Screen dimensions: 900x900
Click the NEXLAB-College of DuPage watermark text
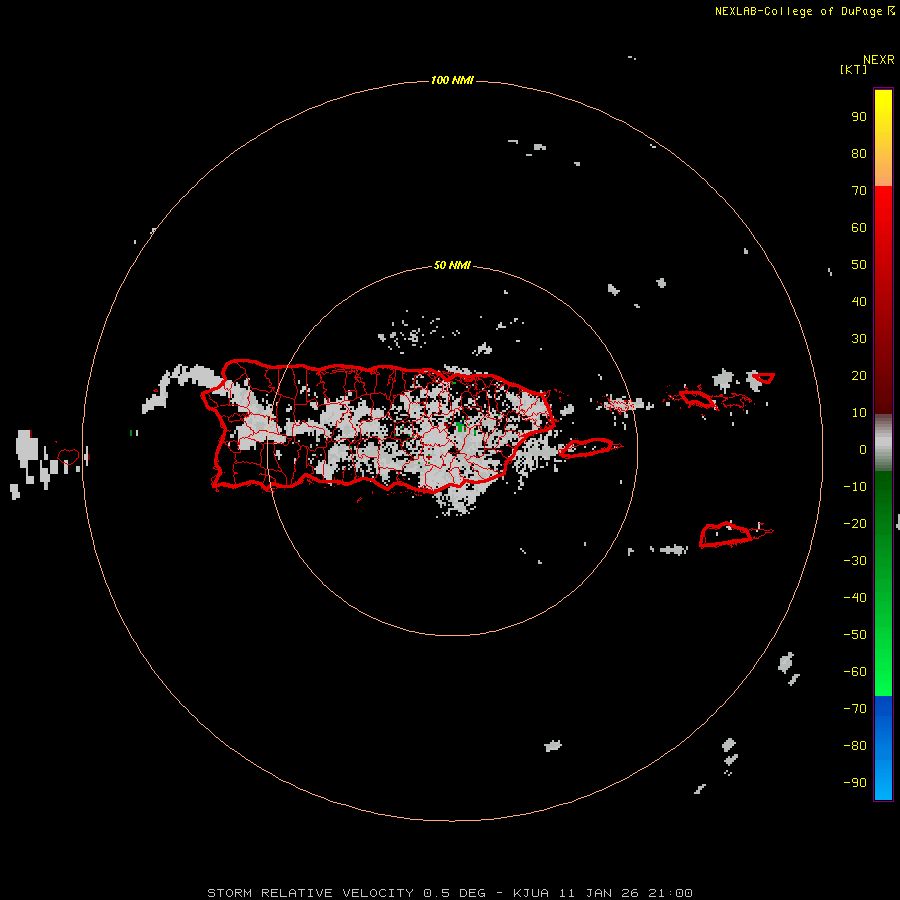pos(805,11)
